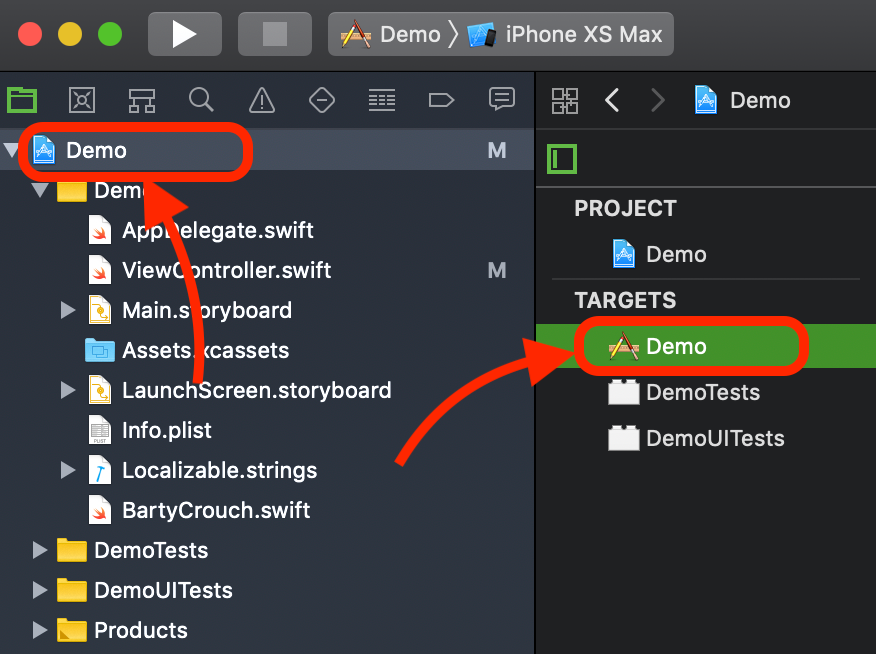Click the AppDelegate.swift Swift file icon
This screenshot has width=876, height=654.
click(99, 230)
